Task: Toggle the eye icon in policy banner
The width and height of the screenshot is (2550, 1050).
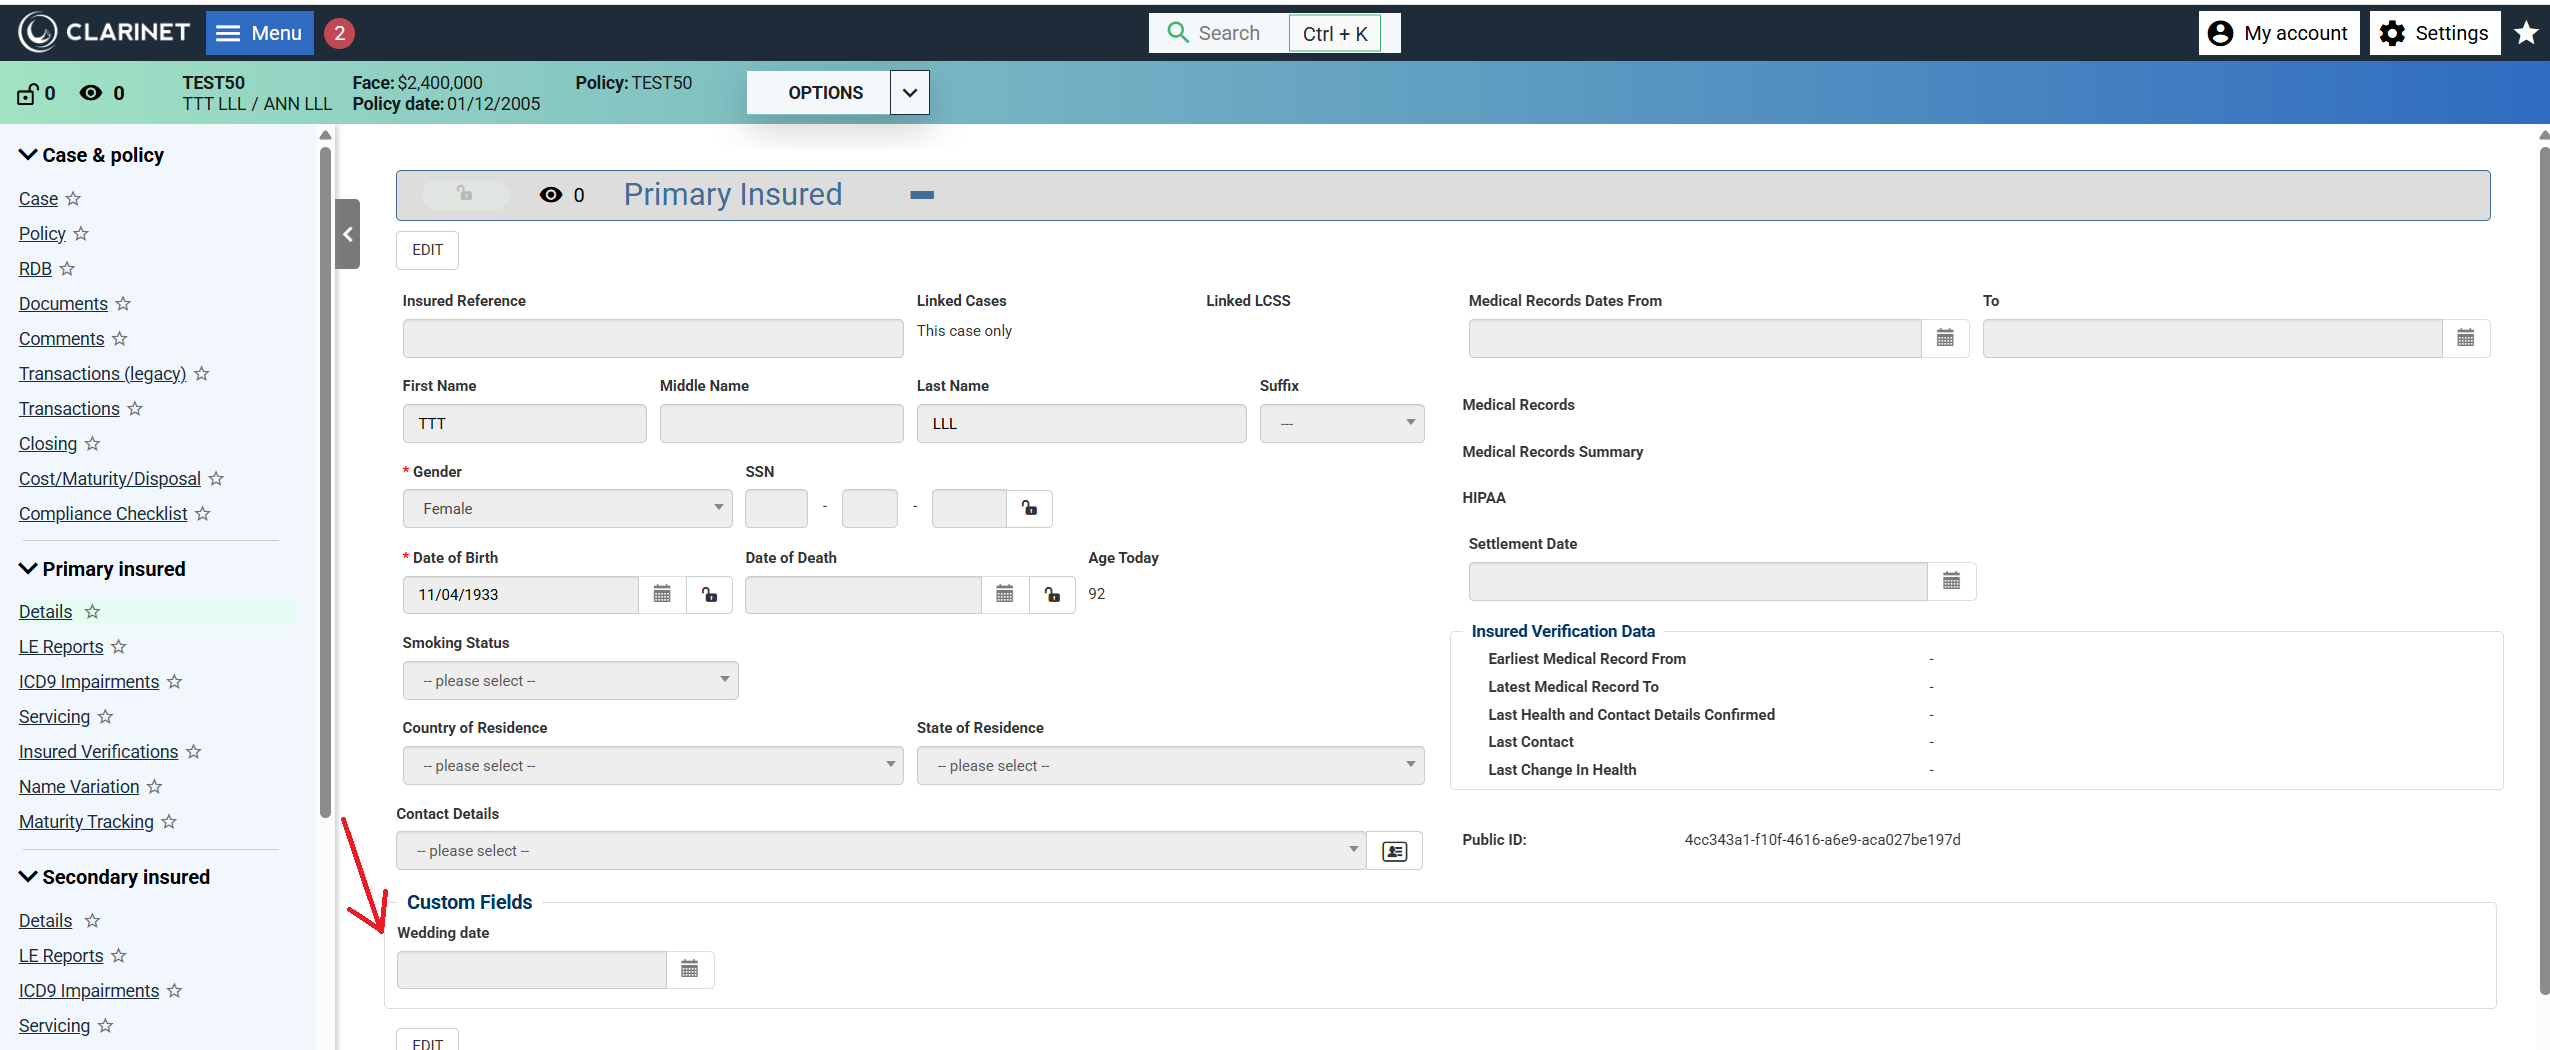Action: pyautogui.click(x=91, y=93)
